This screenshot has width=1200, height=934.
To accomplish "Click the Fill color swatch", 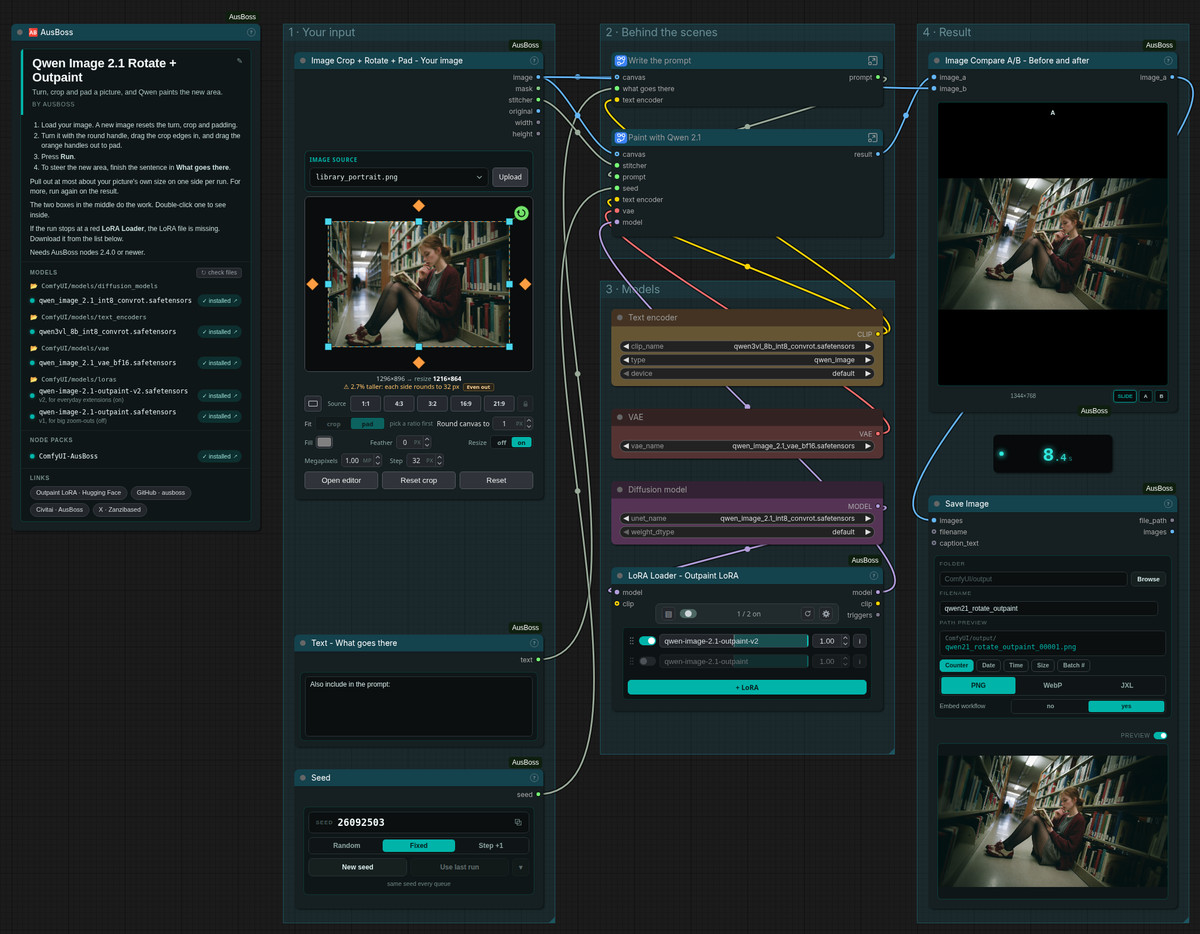I will click(x=325, y=442).
